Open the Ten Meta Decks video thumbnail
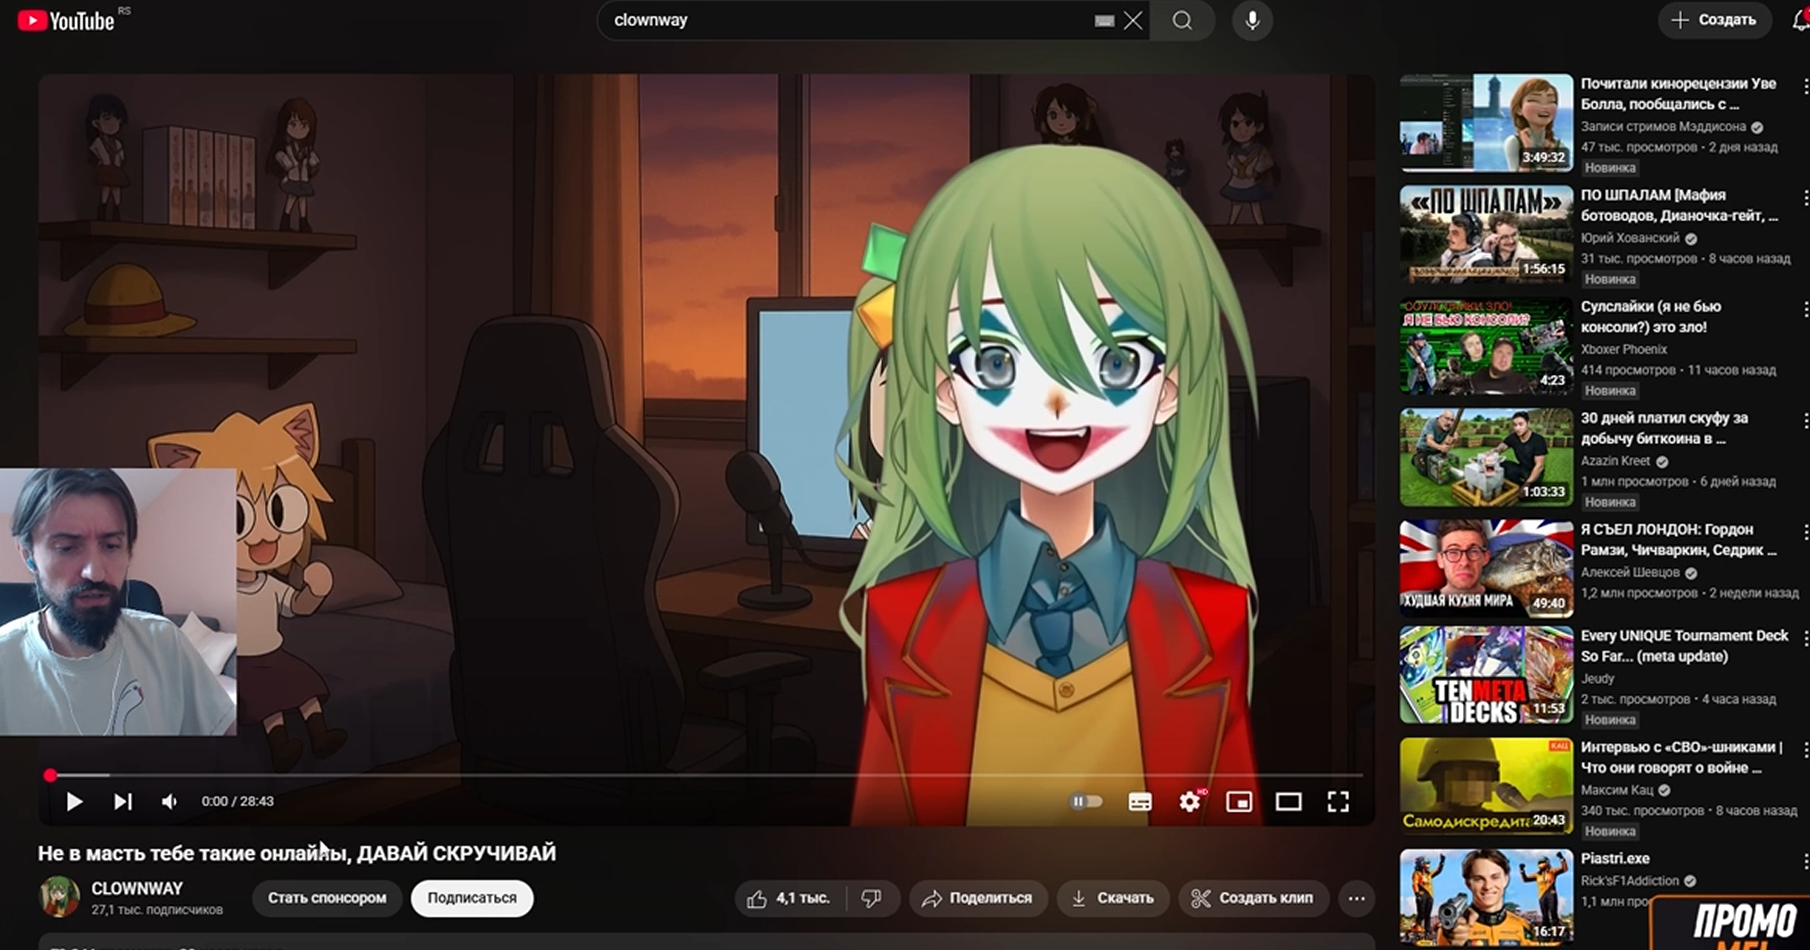The width and height of the screenshot is (1810, 950). coord(1486,675)
